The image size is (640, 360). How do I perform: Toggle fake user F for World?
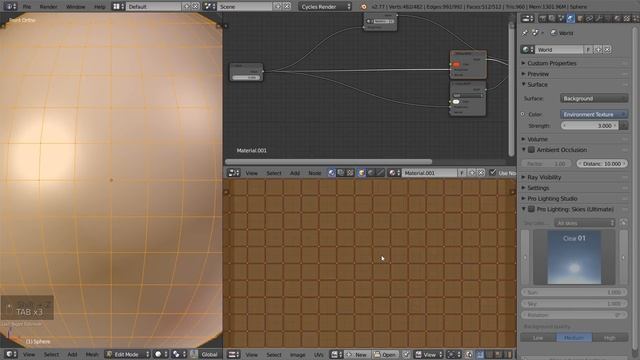click(x=588, y=49)
